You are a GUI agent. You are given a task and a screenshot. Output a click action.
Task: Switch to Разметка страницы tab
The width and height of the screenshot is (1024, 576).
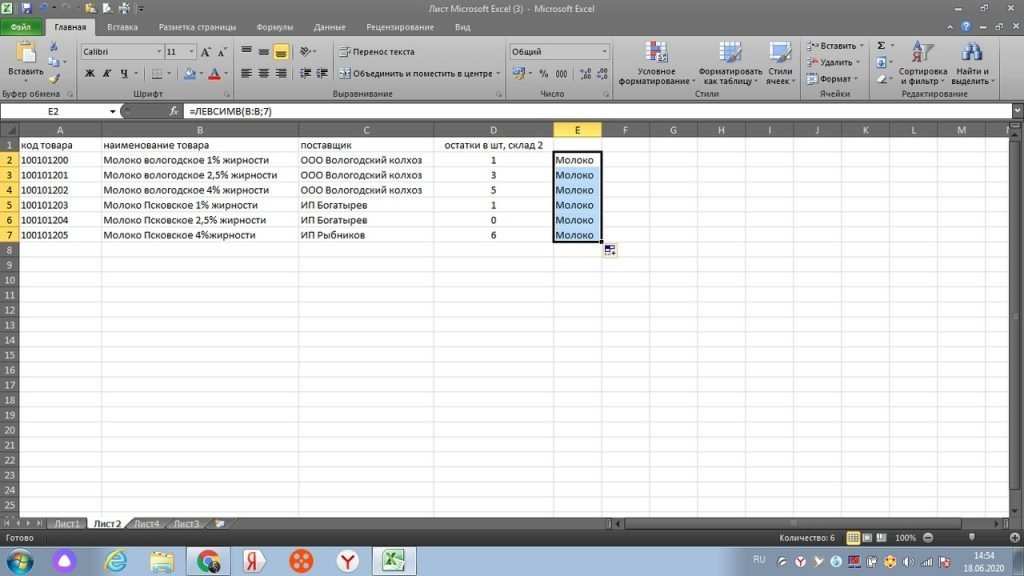(197, 27)
